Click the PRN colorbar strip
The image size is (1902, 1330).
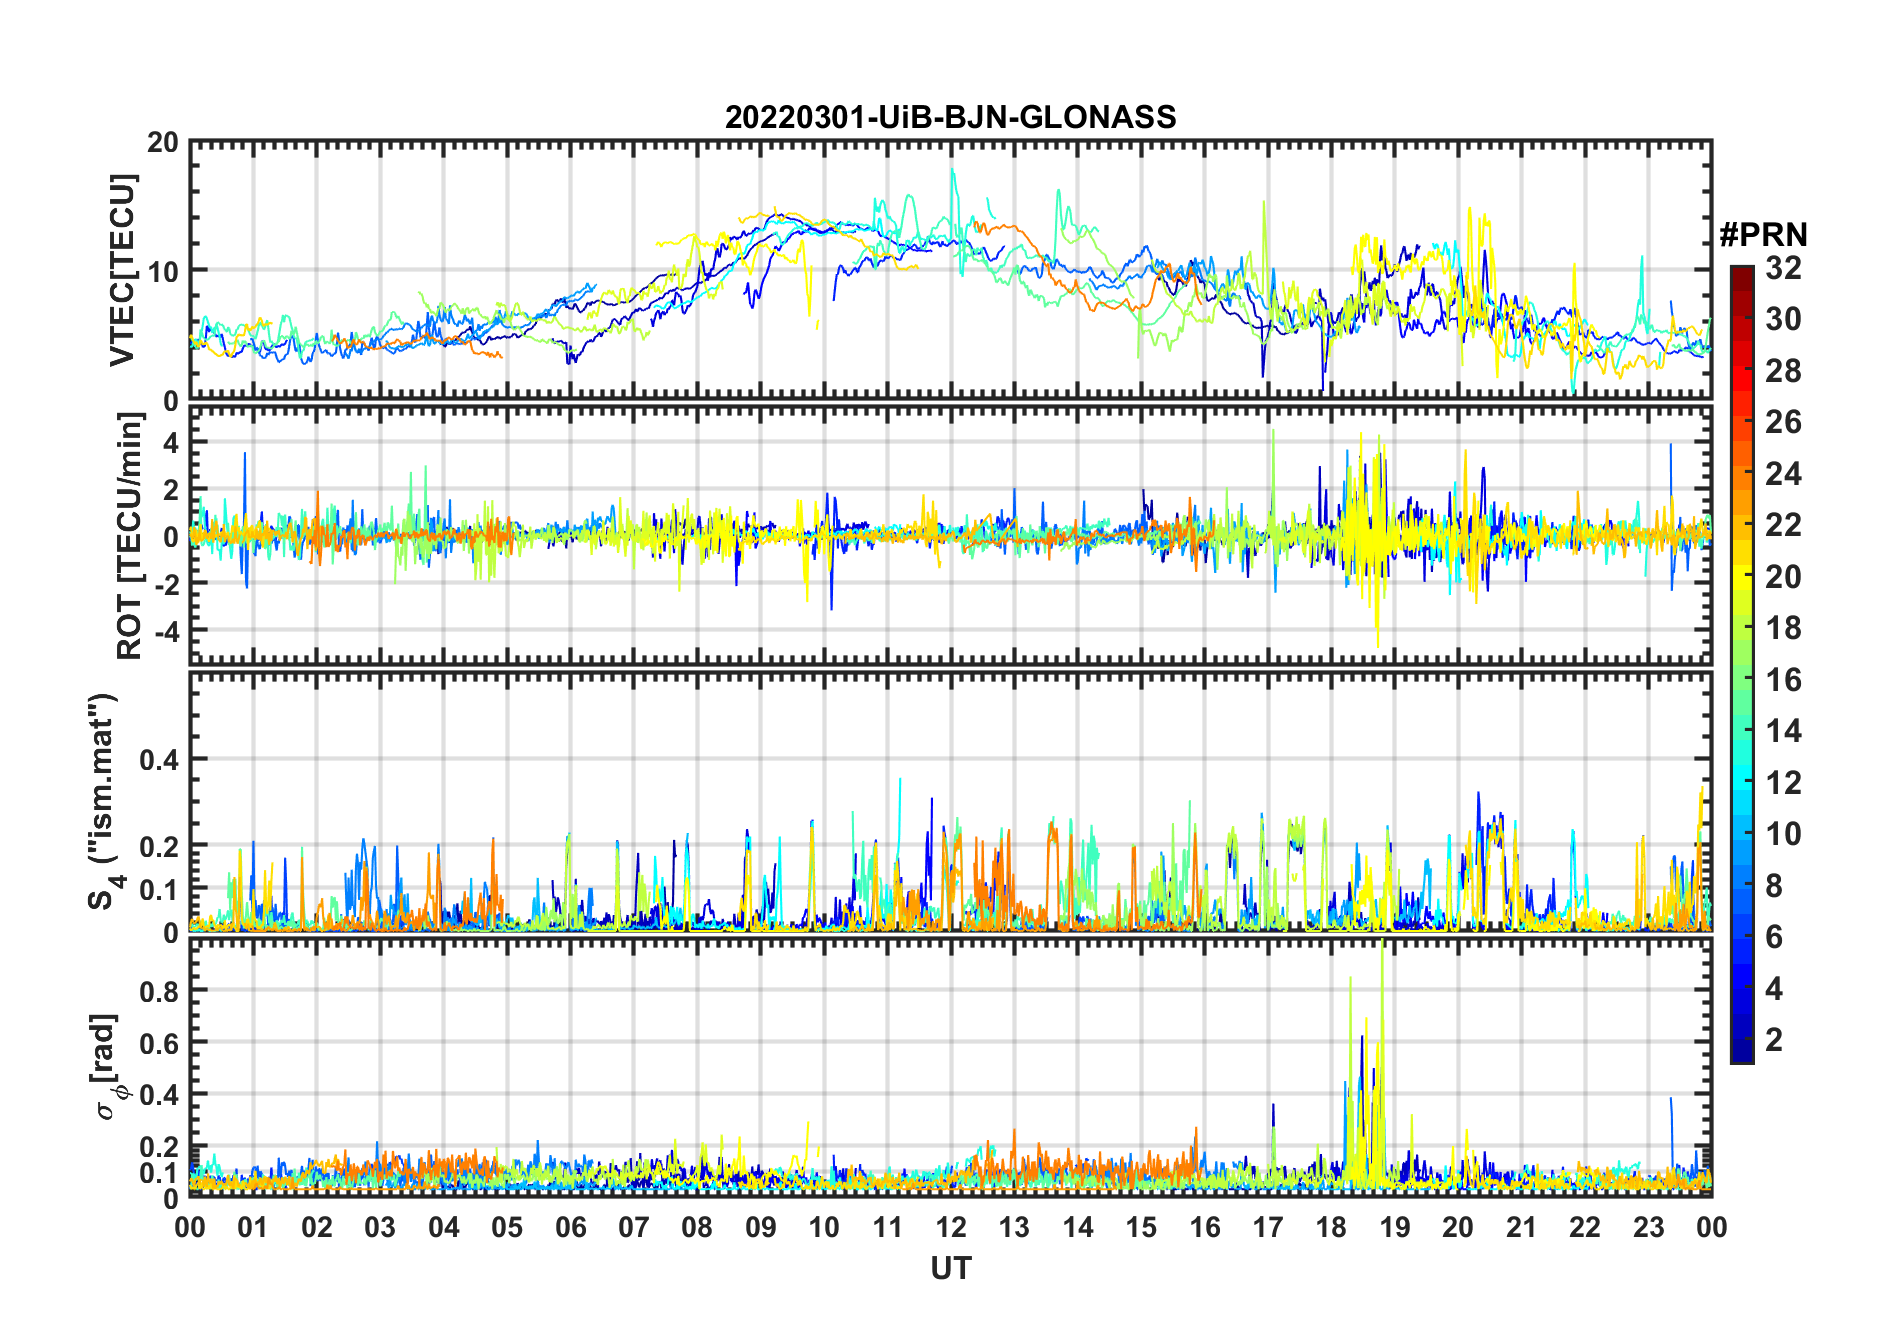click(1741, 664)
